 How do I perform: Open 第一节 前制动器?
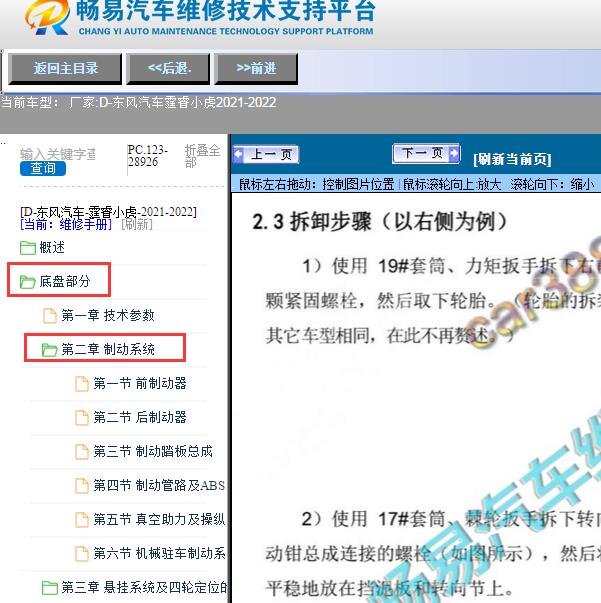coord(140,383)
